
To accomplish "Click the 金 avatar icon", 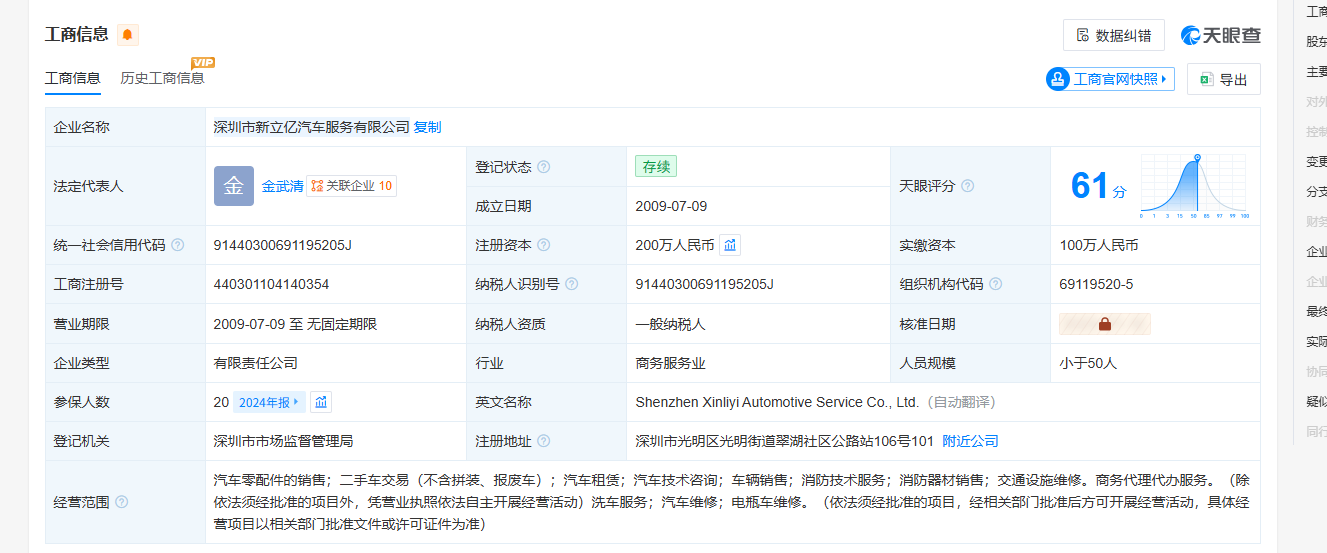I will click(233, 186).
